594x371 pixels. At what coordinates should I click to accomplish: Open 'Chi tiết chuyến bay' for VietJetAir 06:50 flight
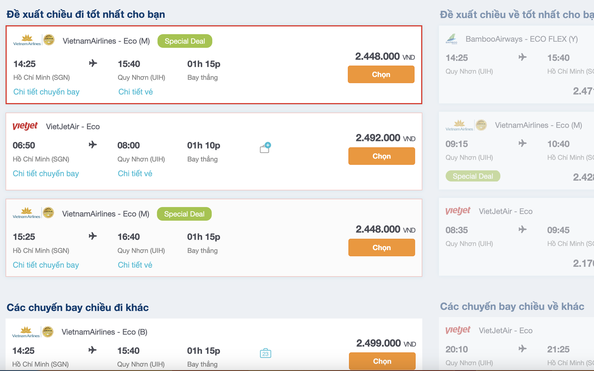point(46,174)
